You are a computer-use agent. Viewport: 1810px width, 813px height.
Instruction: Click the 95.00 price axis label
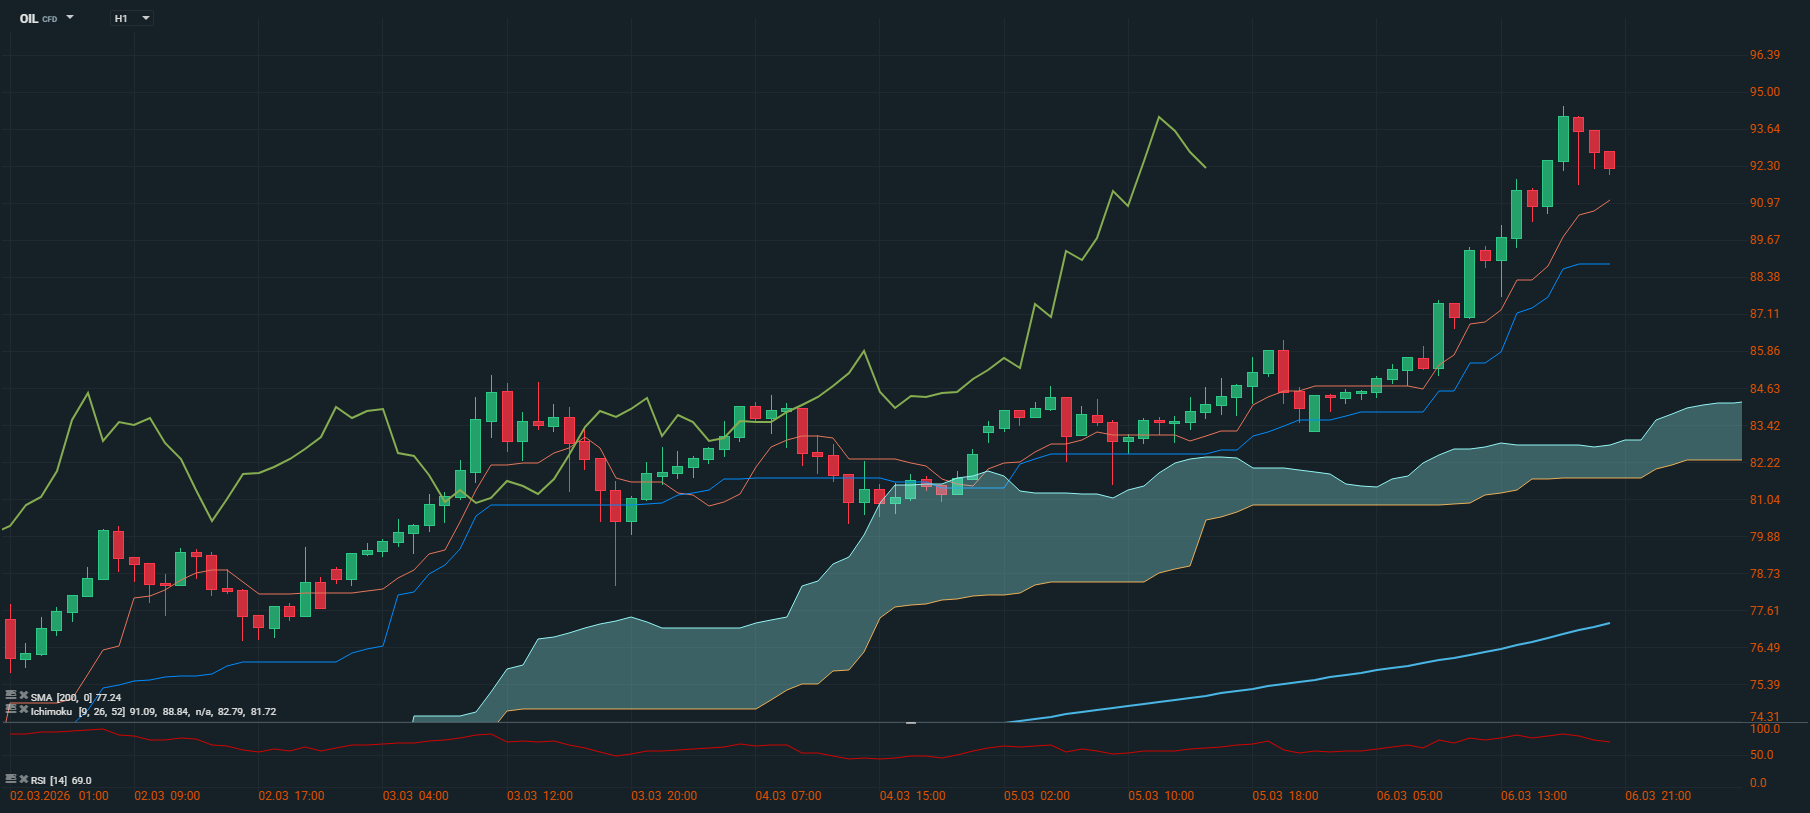pyautogui.click(x=1765, y=92)
